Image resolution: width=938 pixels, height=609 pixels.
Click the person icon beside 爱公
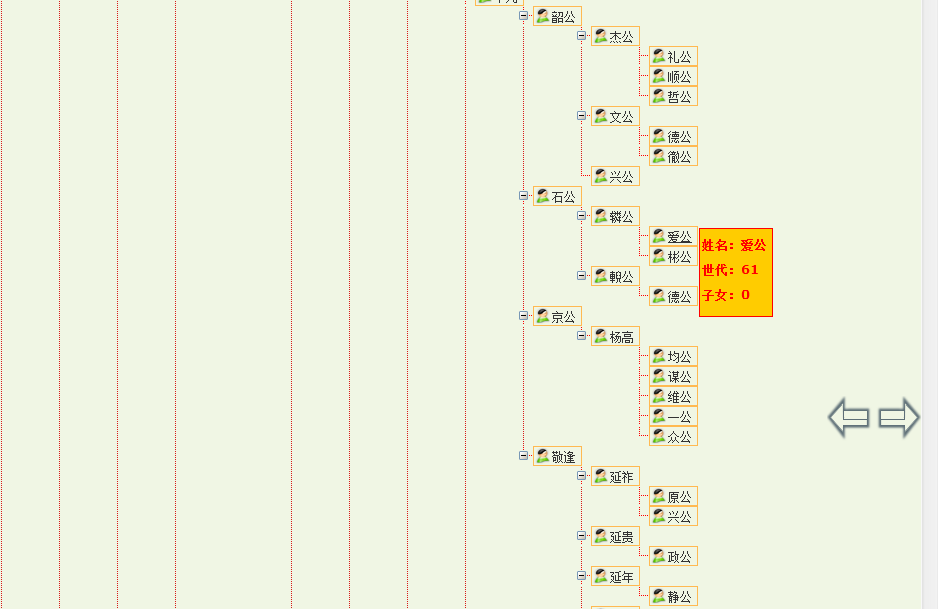point(658,236)
